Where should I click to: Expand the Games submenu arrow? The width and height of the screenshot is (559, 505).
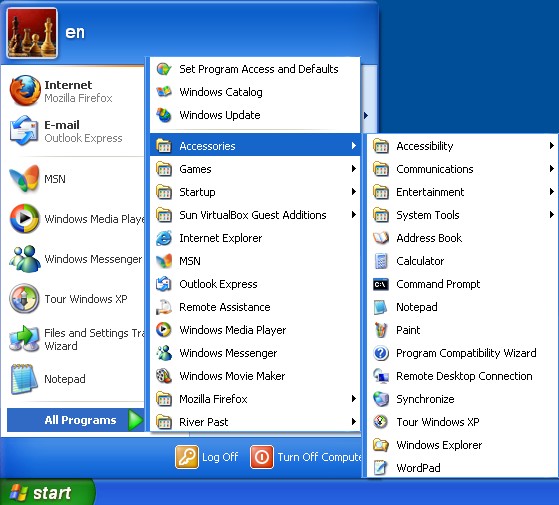[353, 169]
